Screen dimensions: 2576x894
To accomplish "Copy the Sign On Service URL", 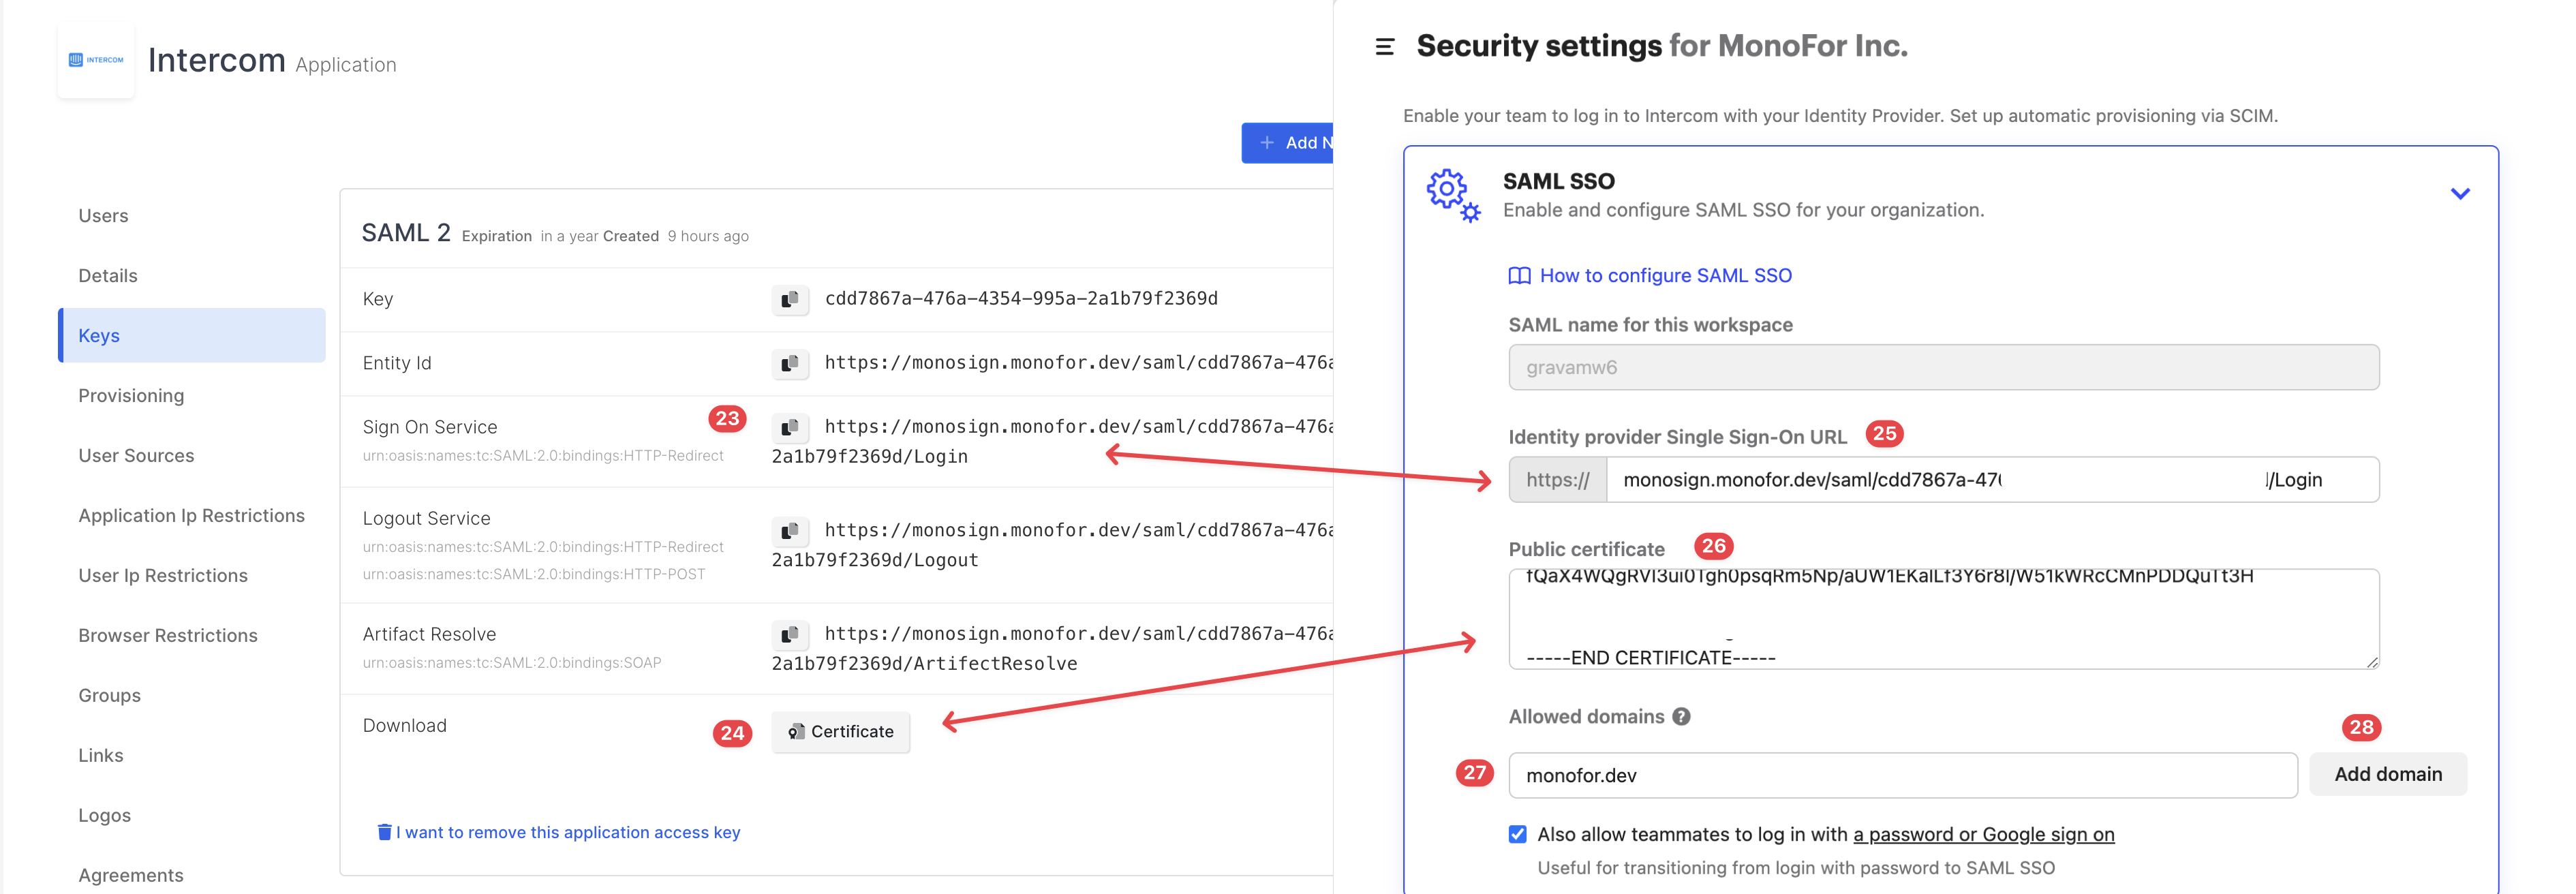I will click(789, 427).
